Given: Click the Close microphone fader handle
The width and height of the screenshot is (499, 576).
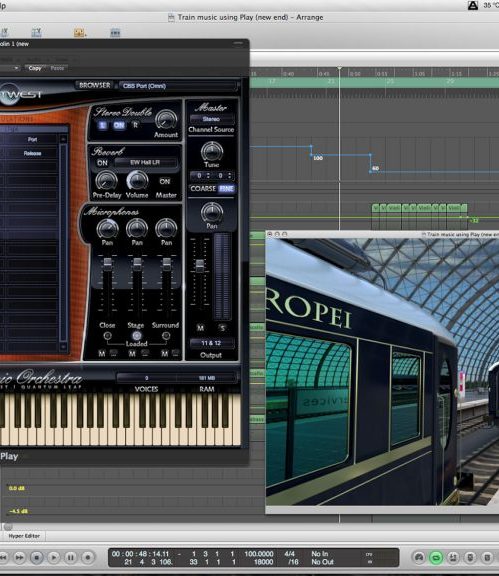Looking at the screenshot, I should [x=107, y=263].
